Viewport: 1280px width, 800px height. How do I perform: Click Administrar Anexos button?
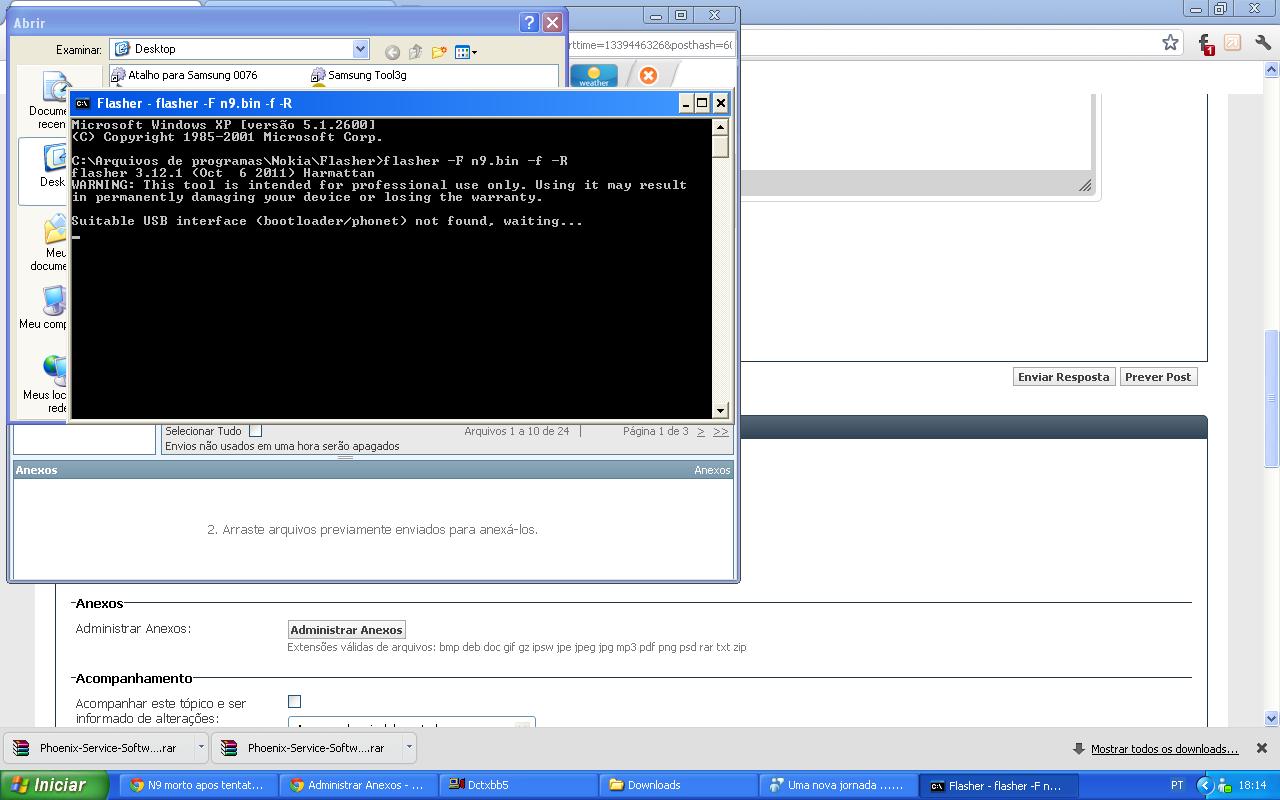tap(346, 630)
